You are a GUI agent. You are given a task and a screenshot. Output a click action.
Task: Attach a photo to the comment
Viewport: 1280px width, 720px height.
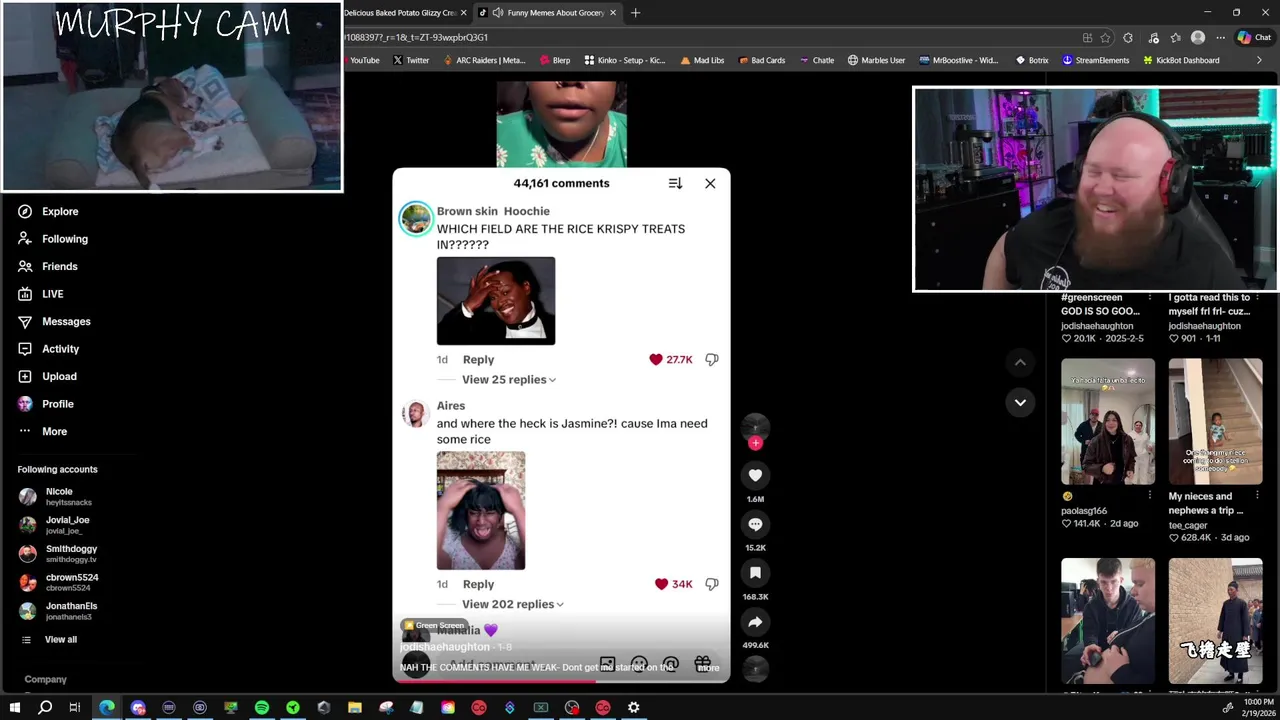point(607,664)
